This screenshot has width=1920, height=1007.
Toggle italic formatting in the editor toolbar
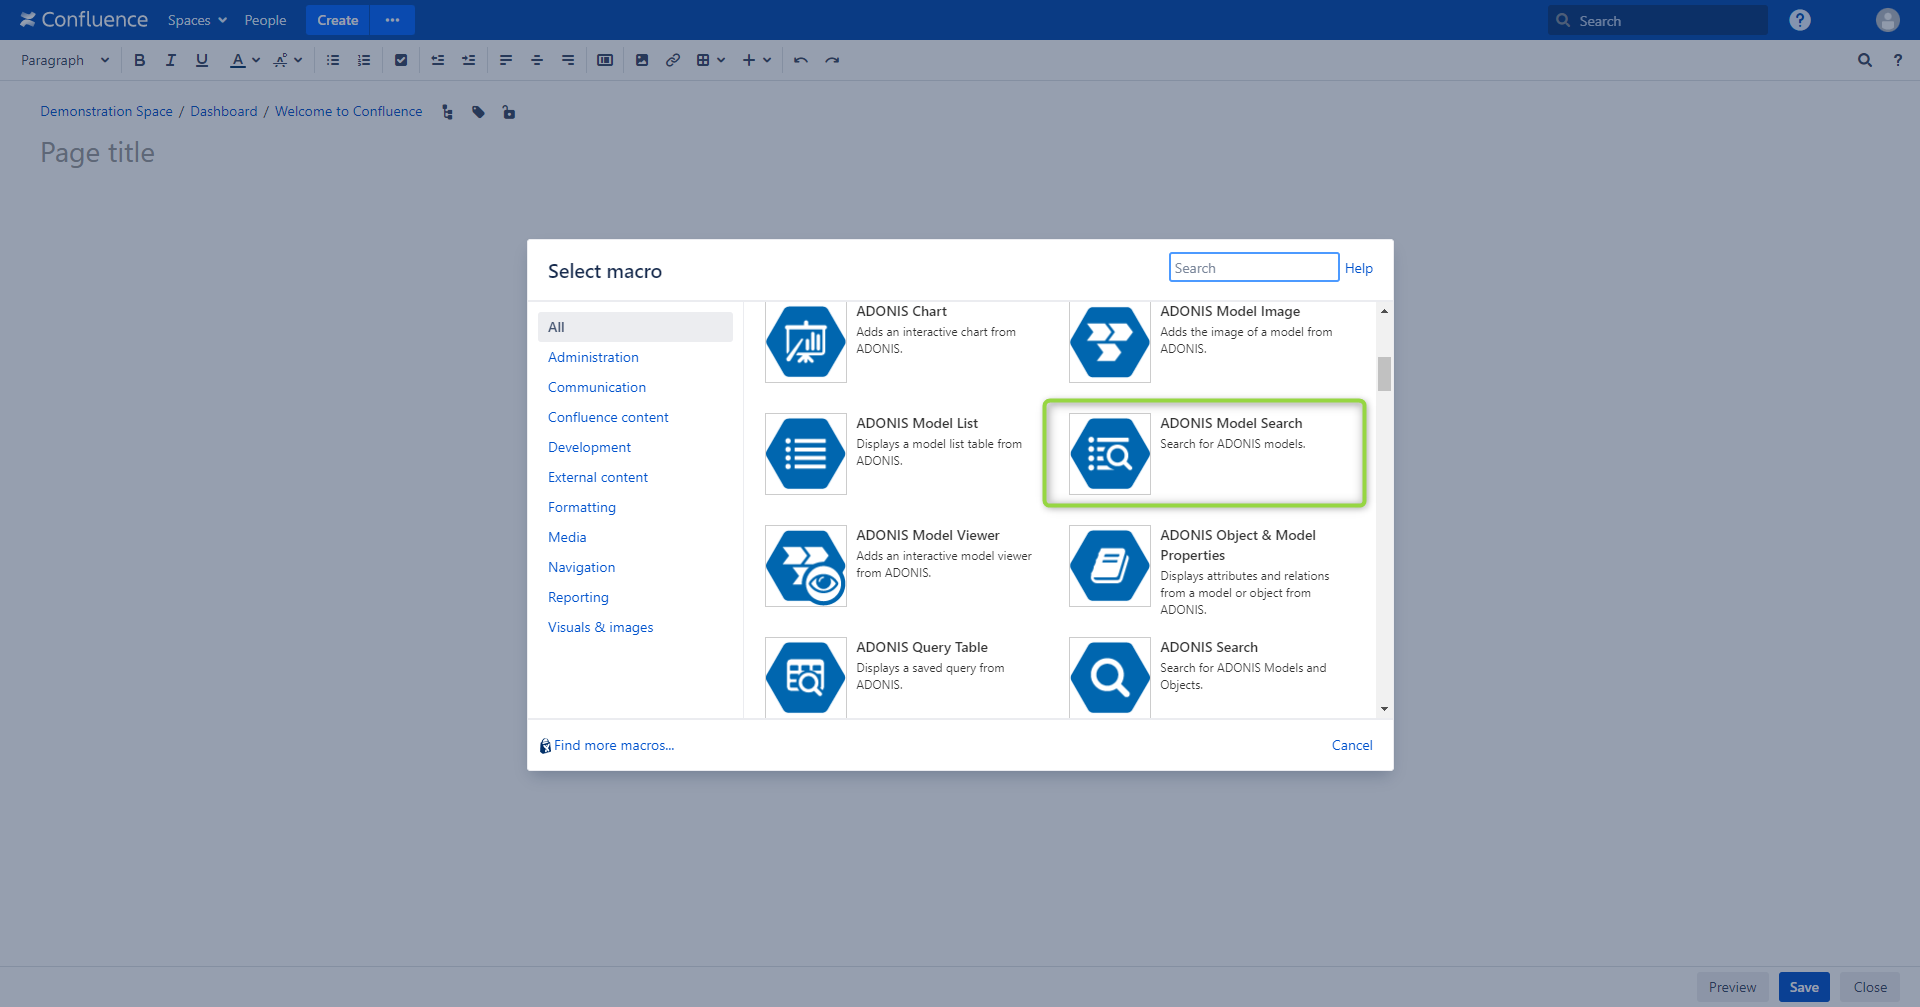[171, 60]
